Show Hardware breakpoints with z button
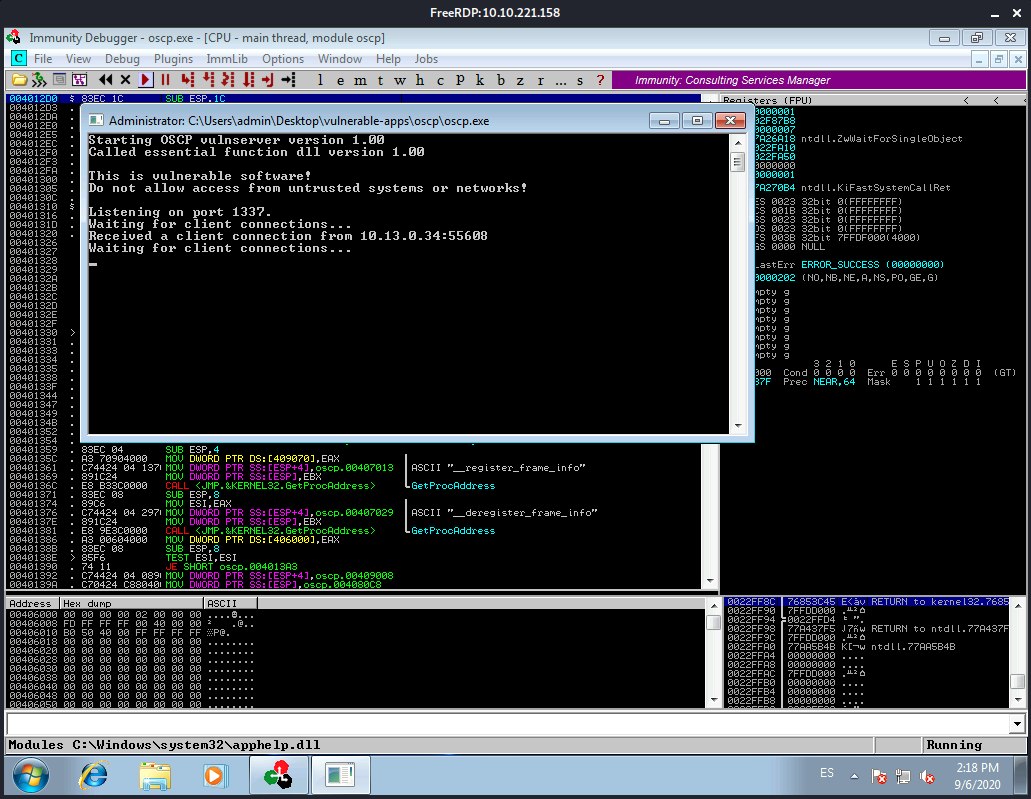This screenshot has width=1031, height=799. (520, 80)
